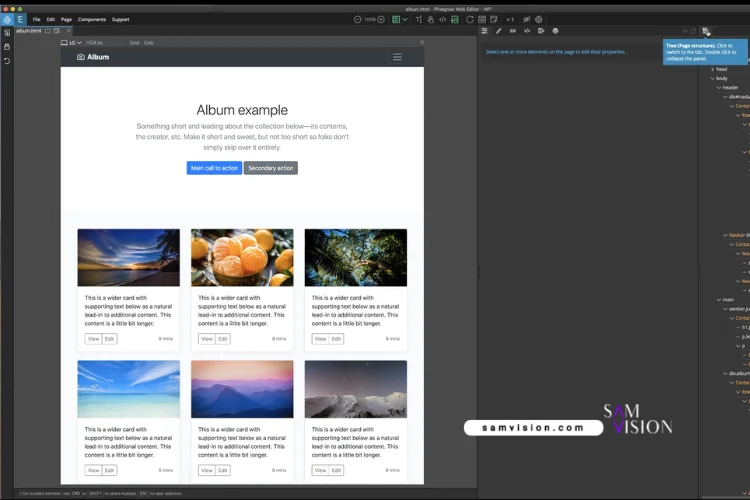Click the Main call to action button
750x500 pixels.
tap(214, 168)
